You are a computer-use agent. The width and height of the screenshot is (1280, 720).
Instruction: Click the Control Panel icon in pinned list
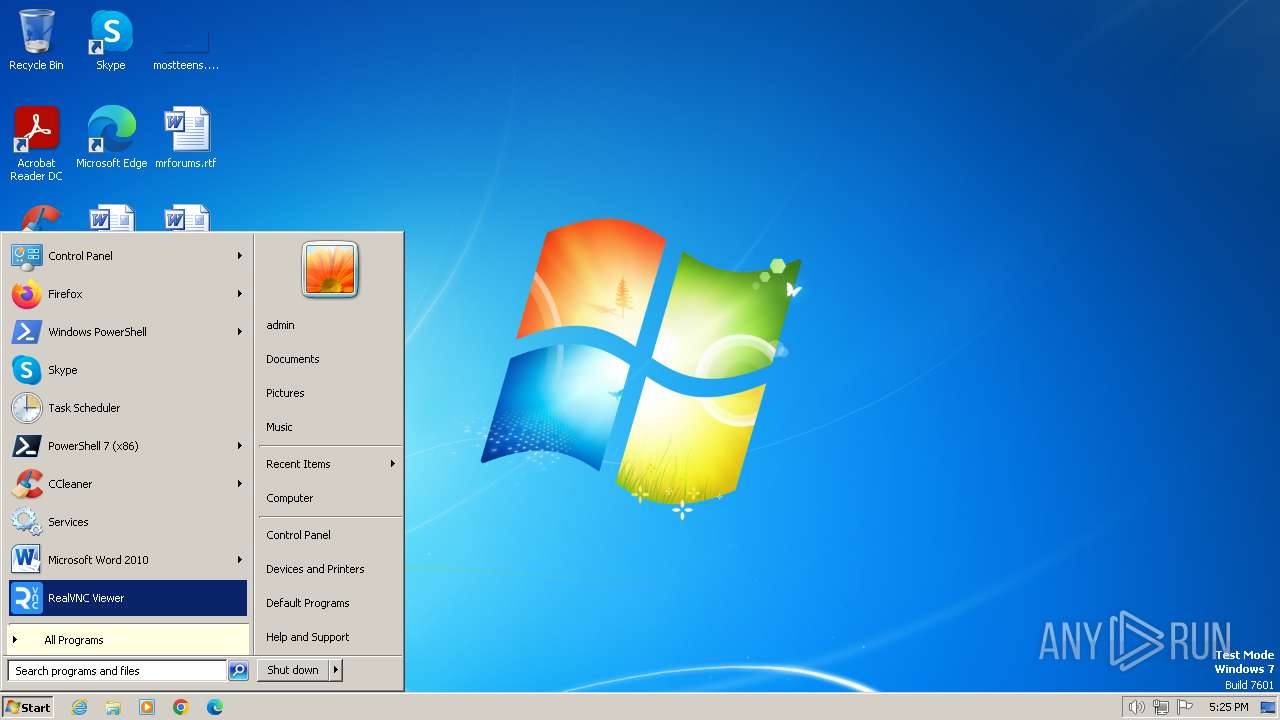(26, 256)
